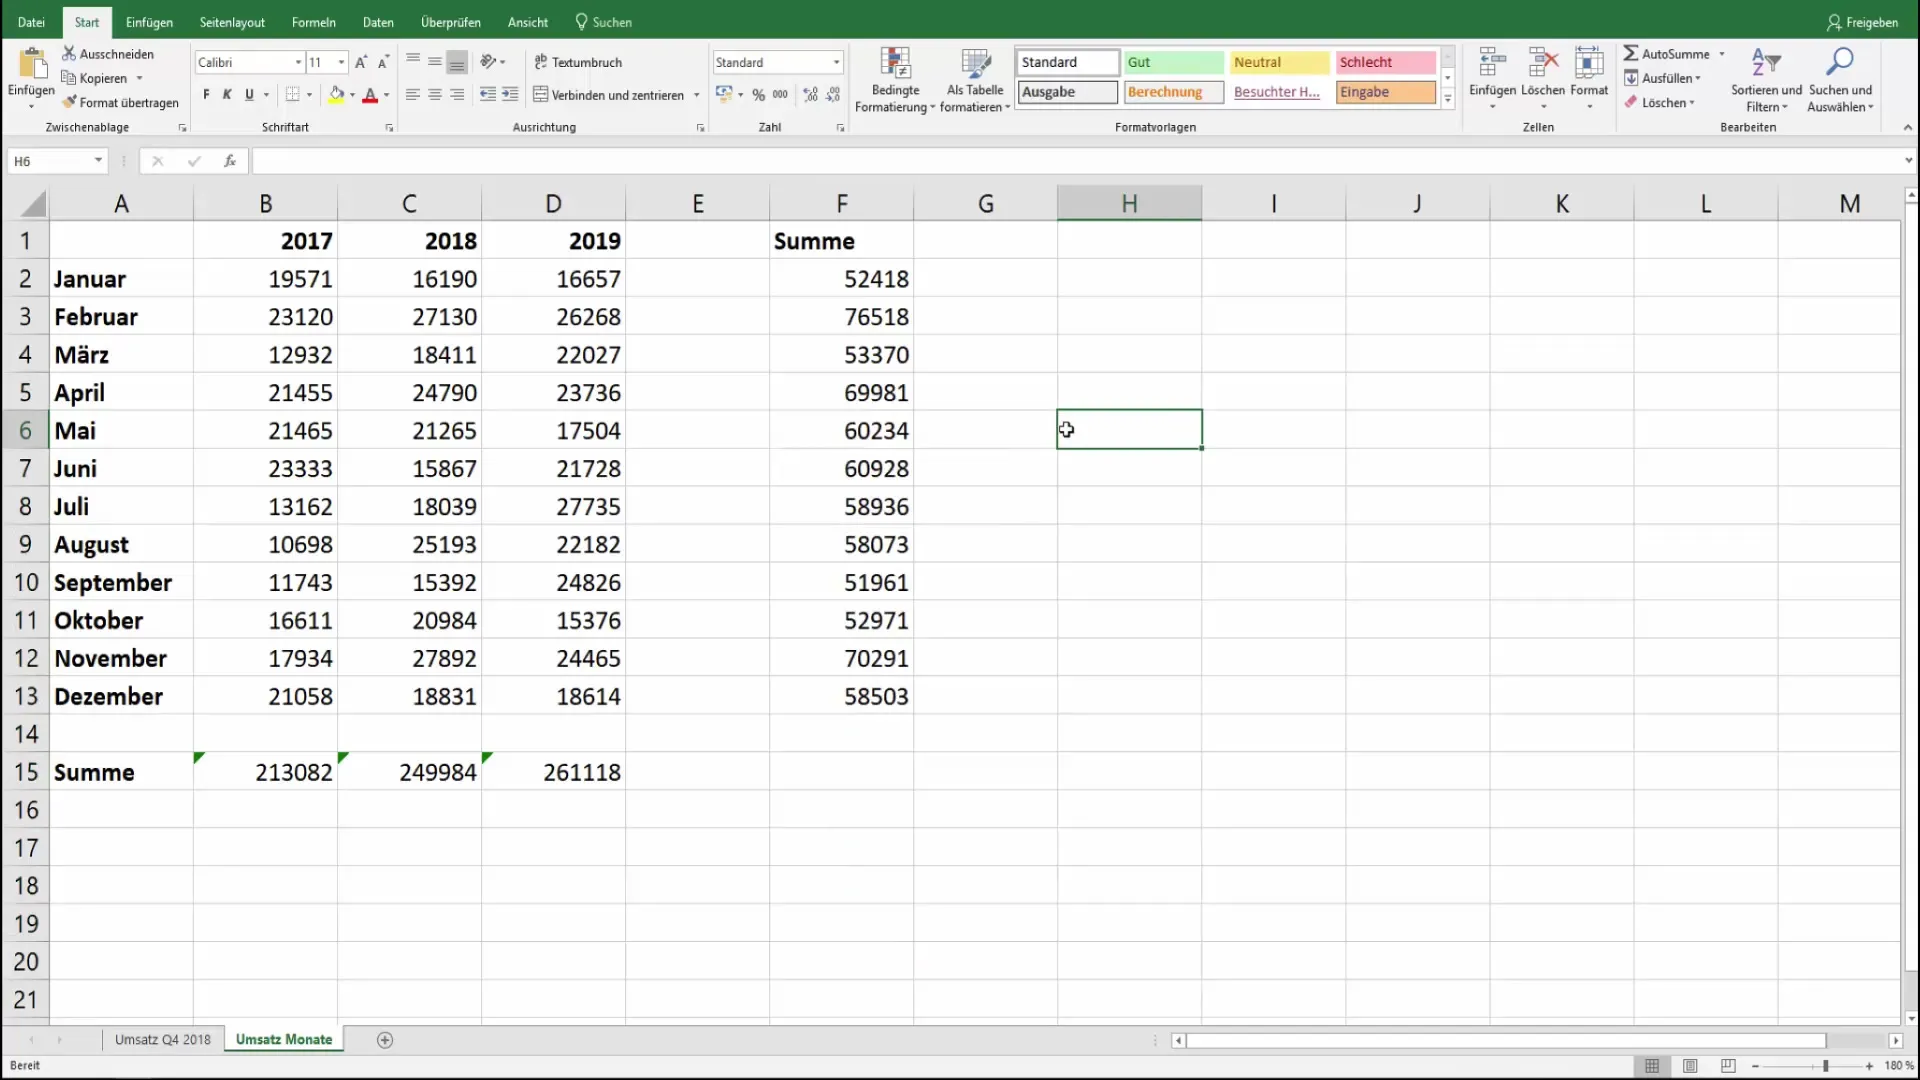1920x1080 pixels.
Task: Click the borders icon
Action: click(x=292, y=95)
